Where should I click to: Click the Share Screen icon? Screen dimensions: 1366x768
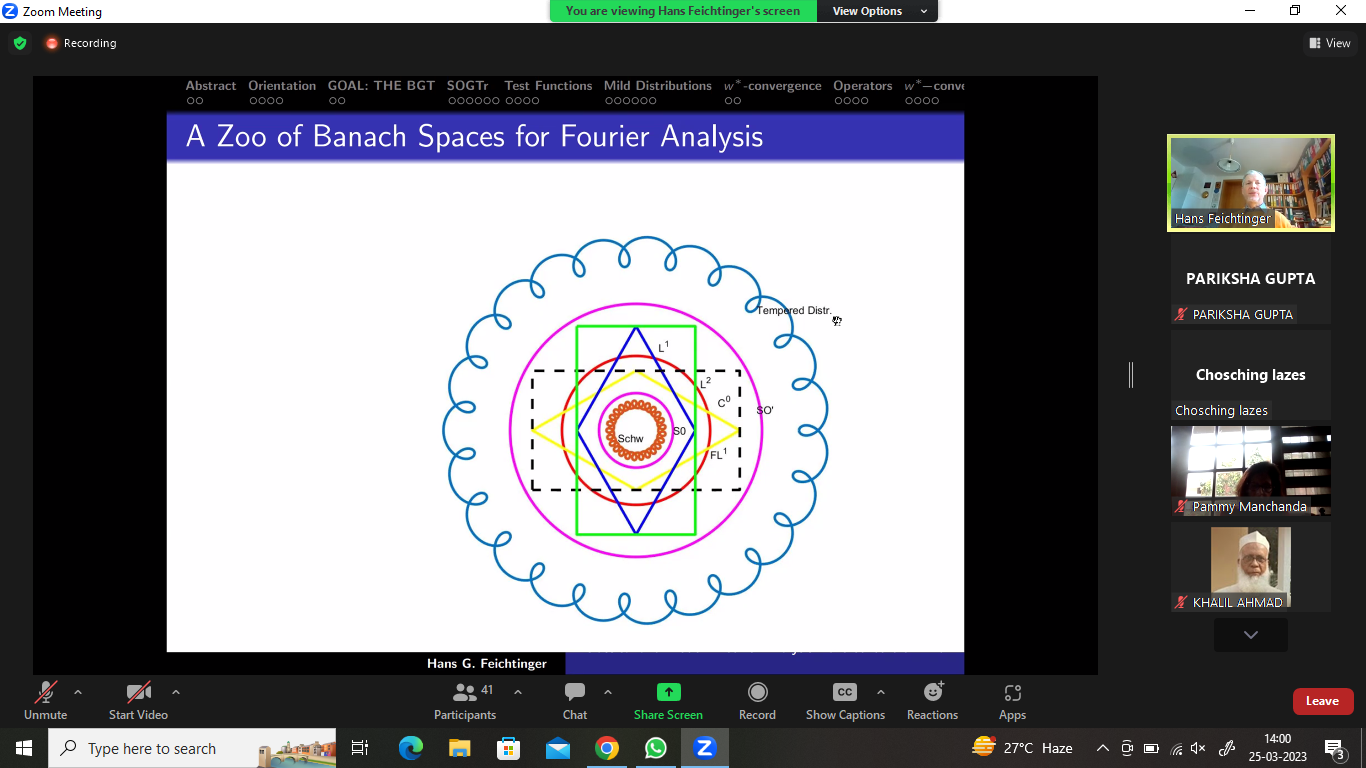coord(668,692)
